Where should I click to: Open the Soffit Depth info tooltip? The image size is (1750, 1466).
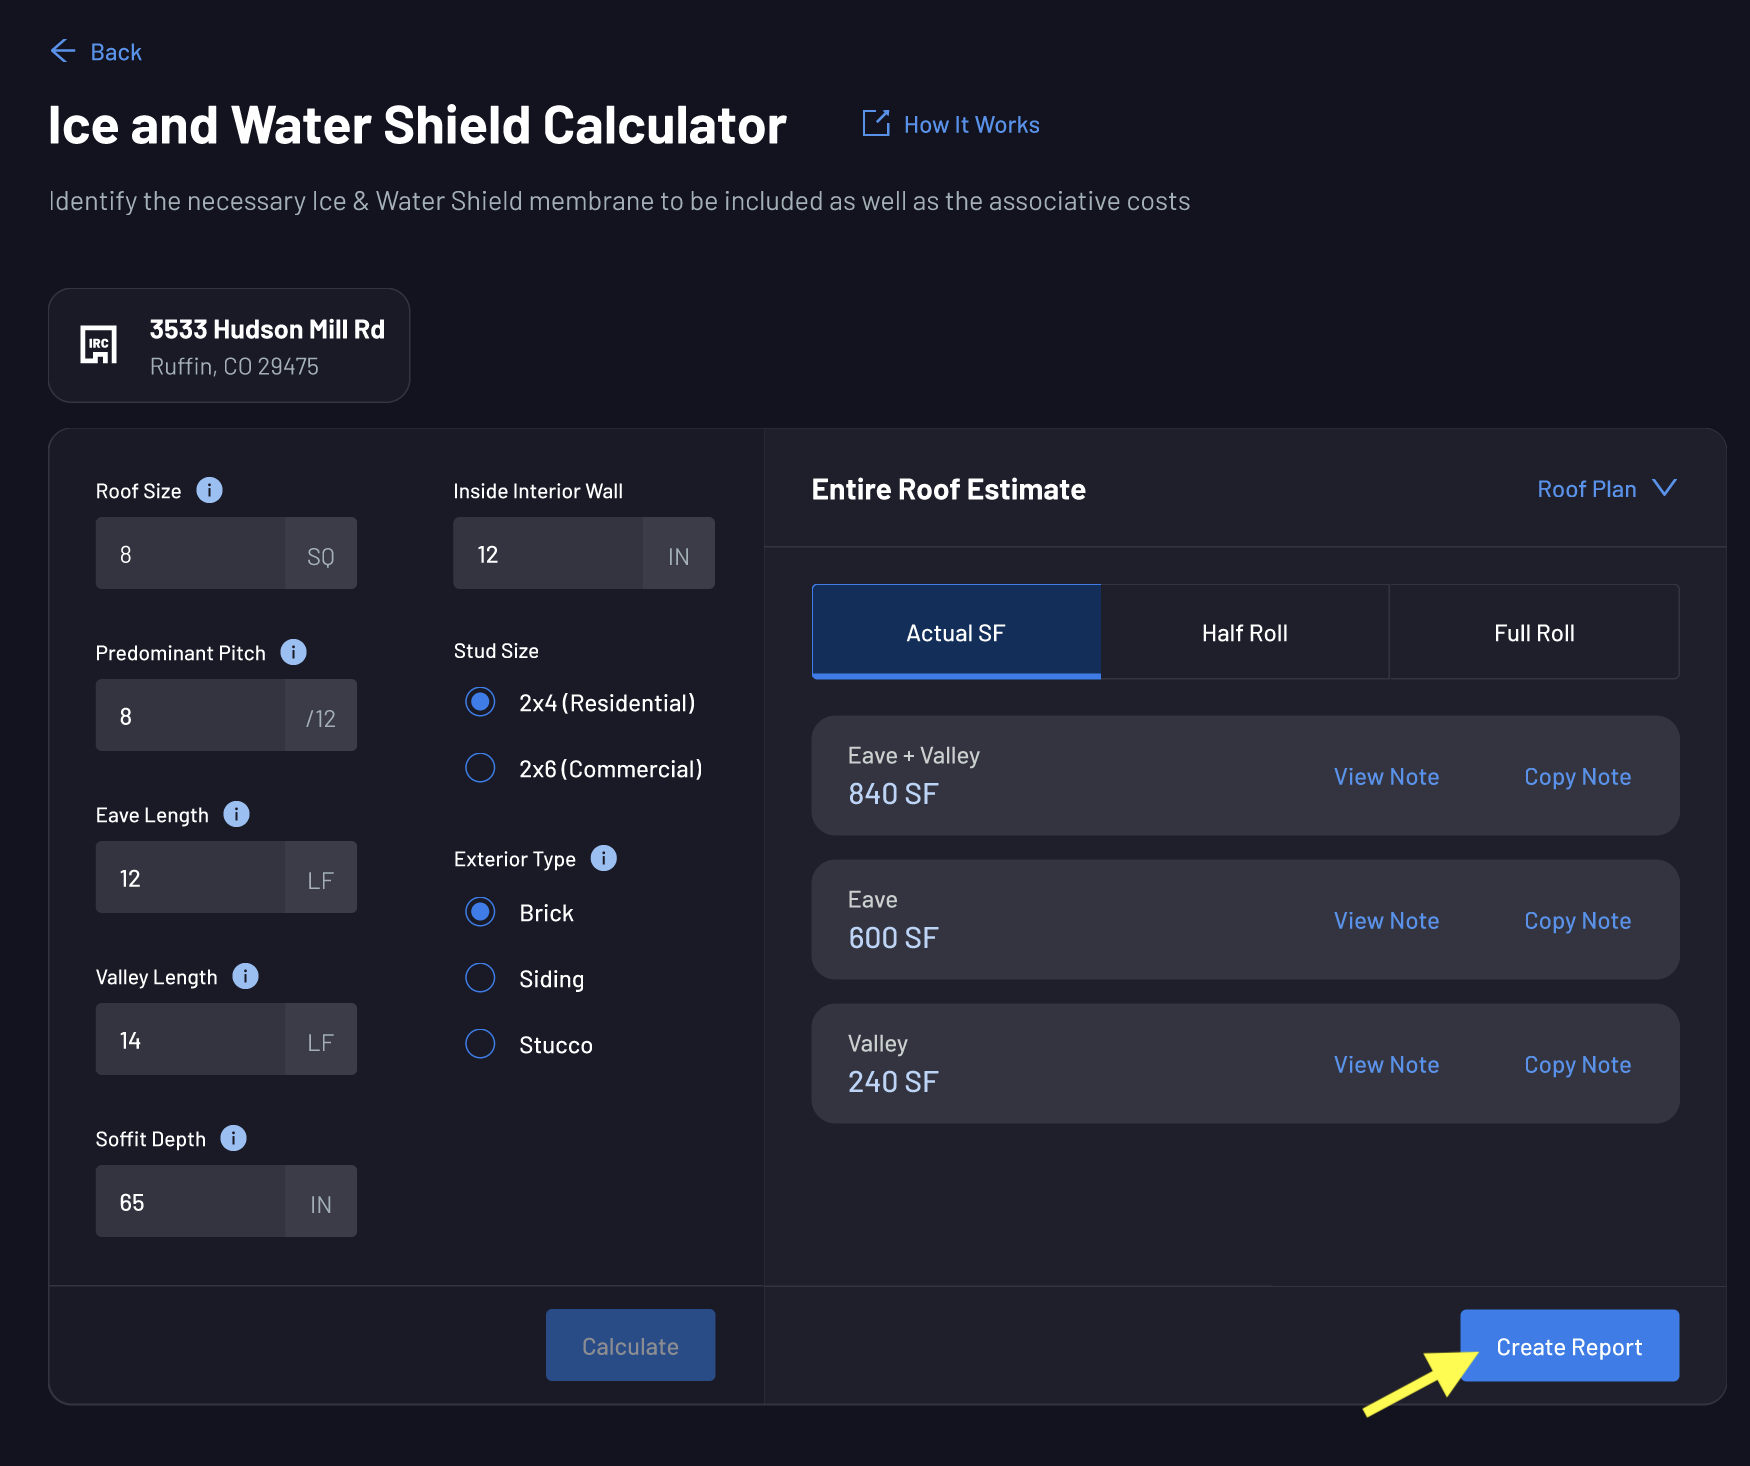pos(234,1138)
